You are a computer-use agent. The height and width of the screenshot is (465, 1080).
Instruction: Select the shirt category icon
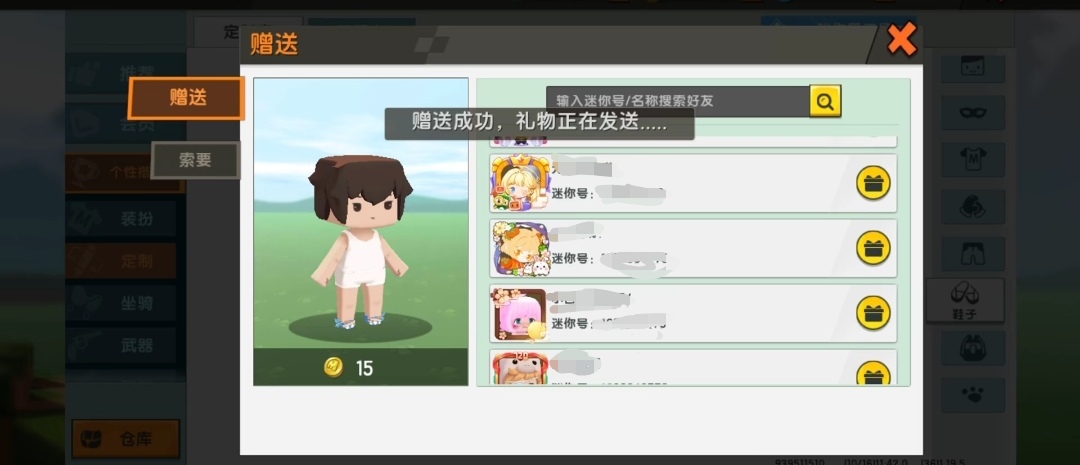point(973,160)
